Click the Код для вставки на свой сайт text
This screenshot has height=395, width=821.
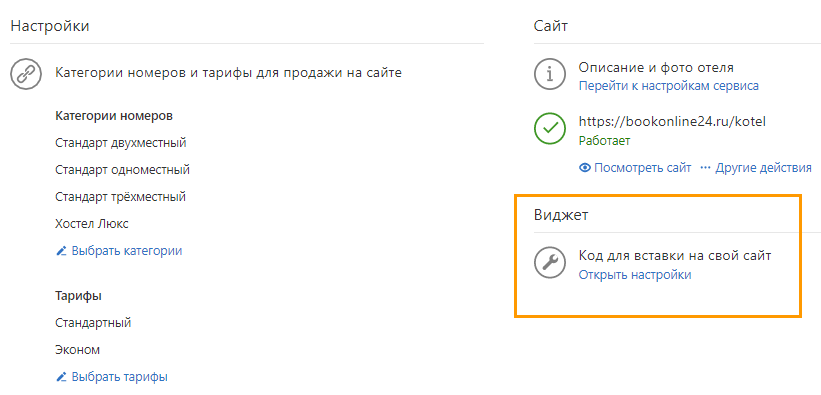675,256
